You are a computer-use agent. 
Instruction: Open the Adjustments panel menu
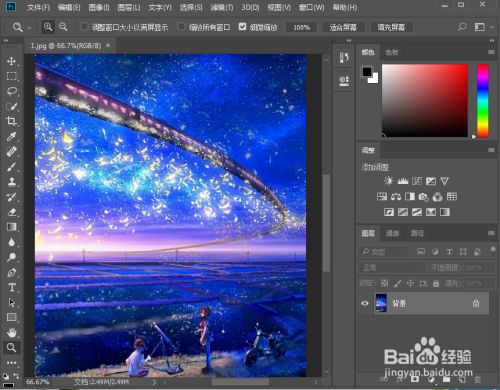pyautogui.click(x=491, y=150)
